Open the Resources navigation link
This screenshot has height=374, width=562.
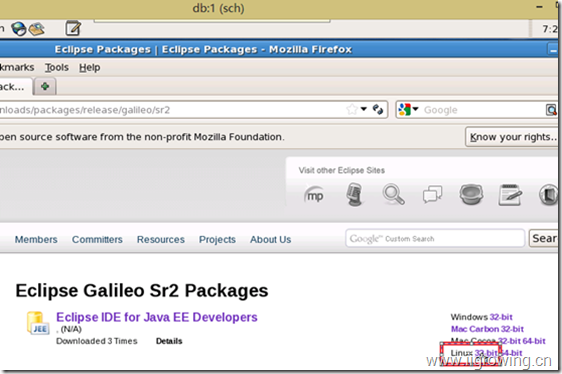coord(161,239)
